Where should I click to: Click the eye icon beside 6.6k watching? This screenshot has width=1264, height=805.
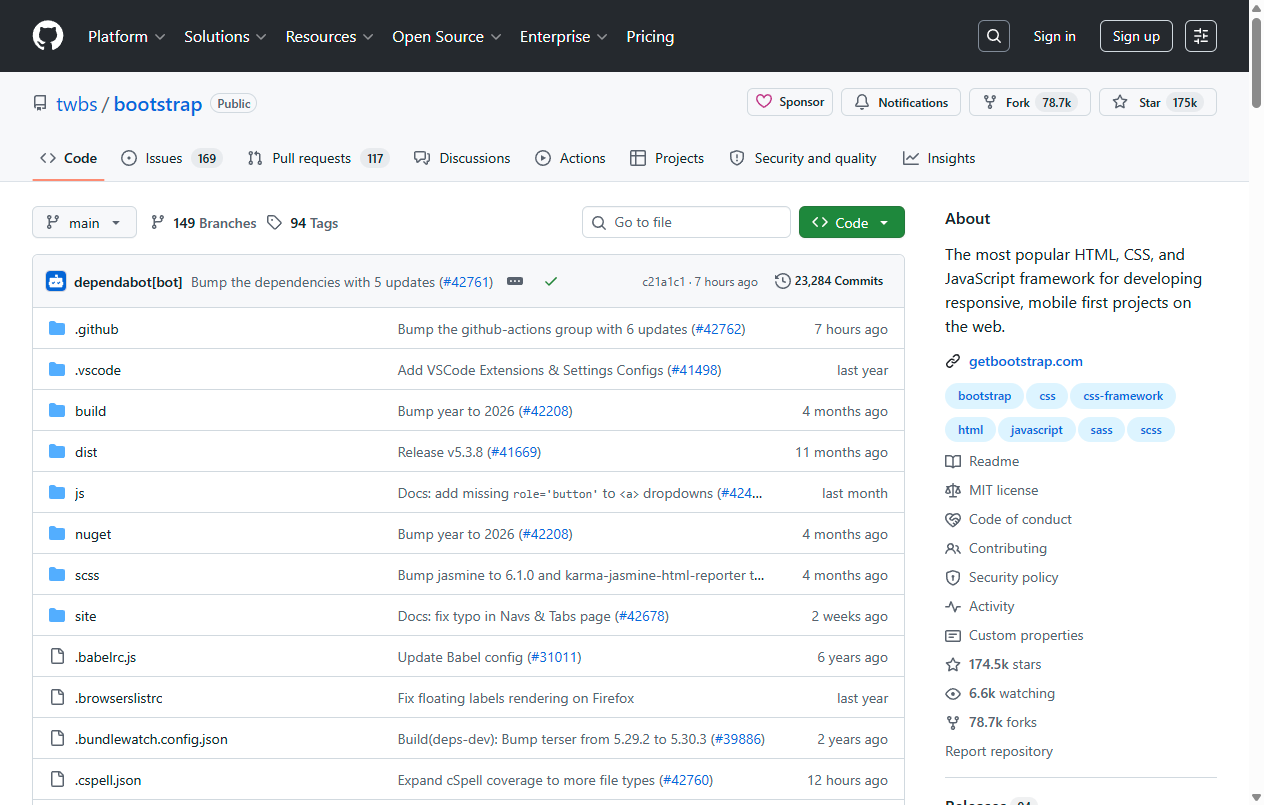pos(953,693)
